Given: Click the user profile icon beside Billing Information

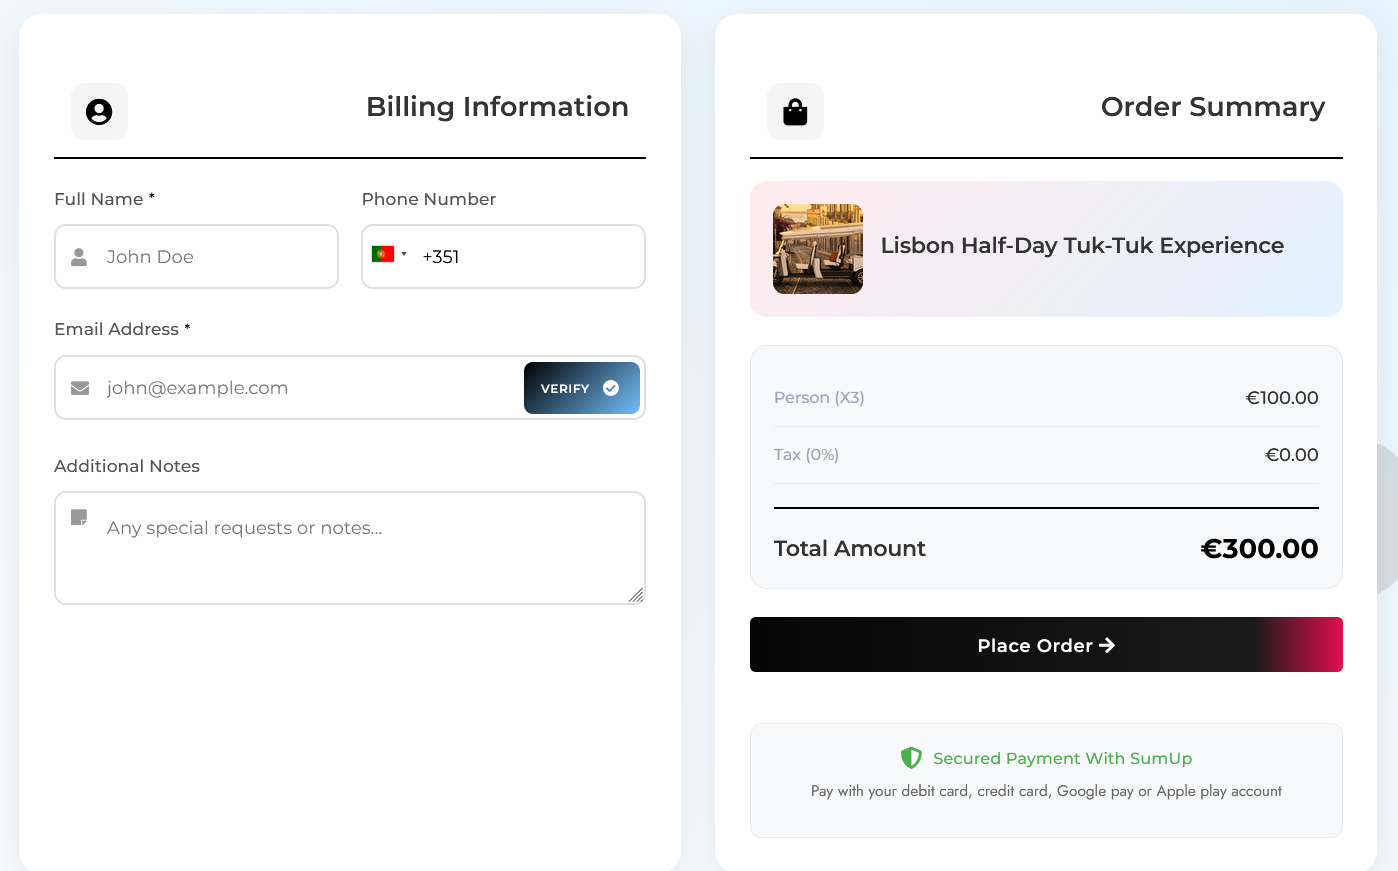Looking at the screenshot, I should point(99,111).
